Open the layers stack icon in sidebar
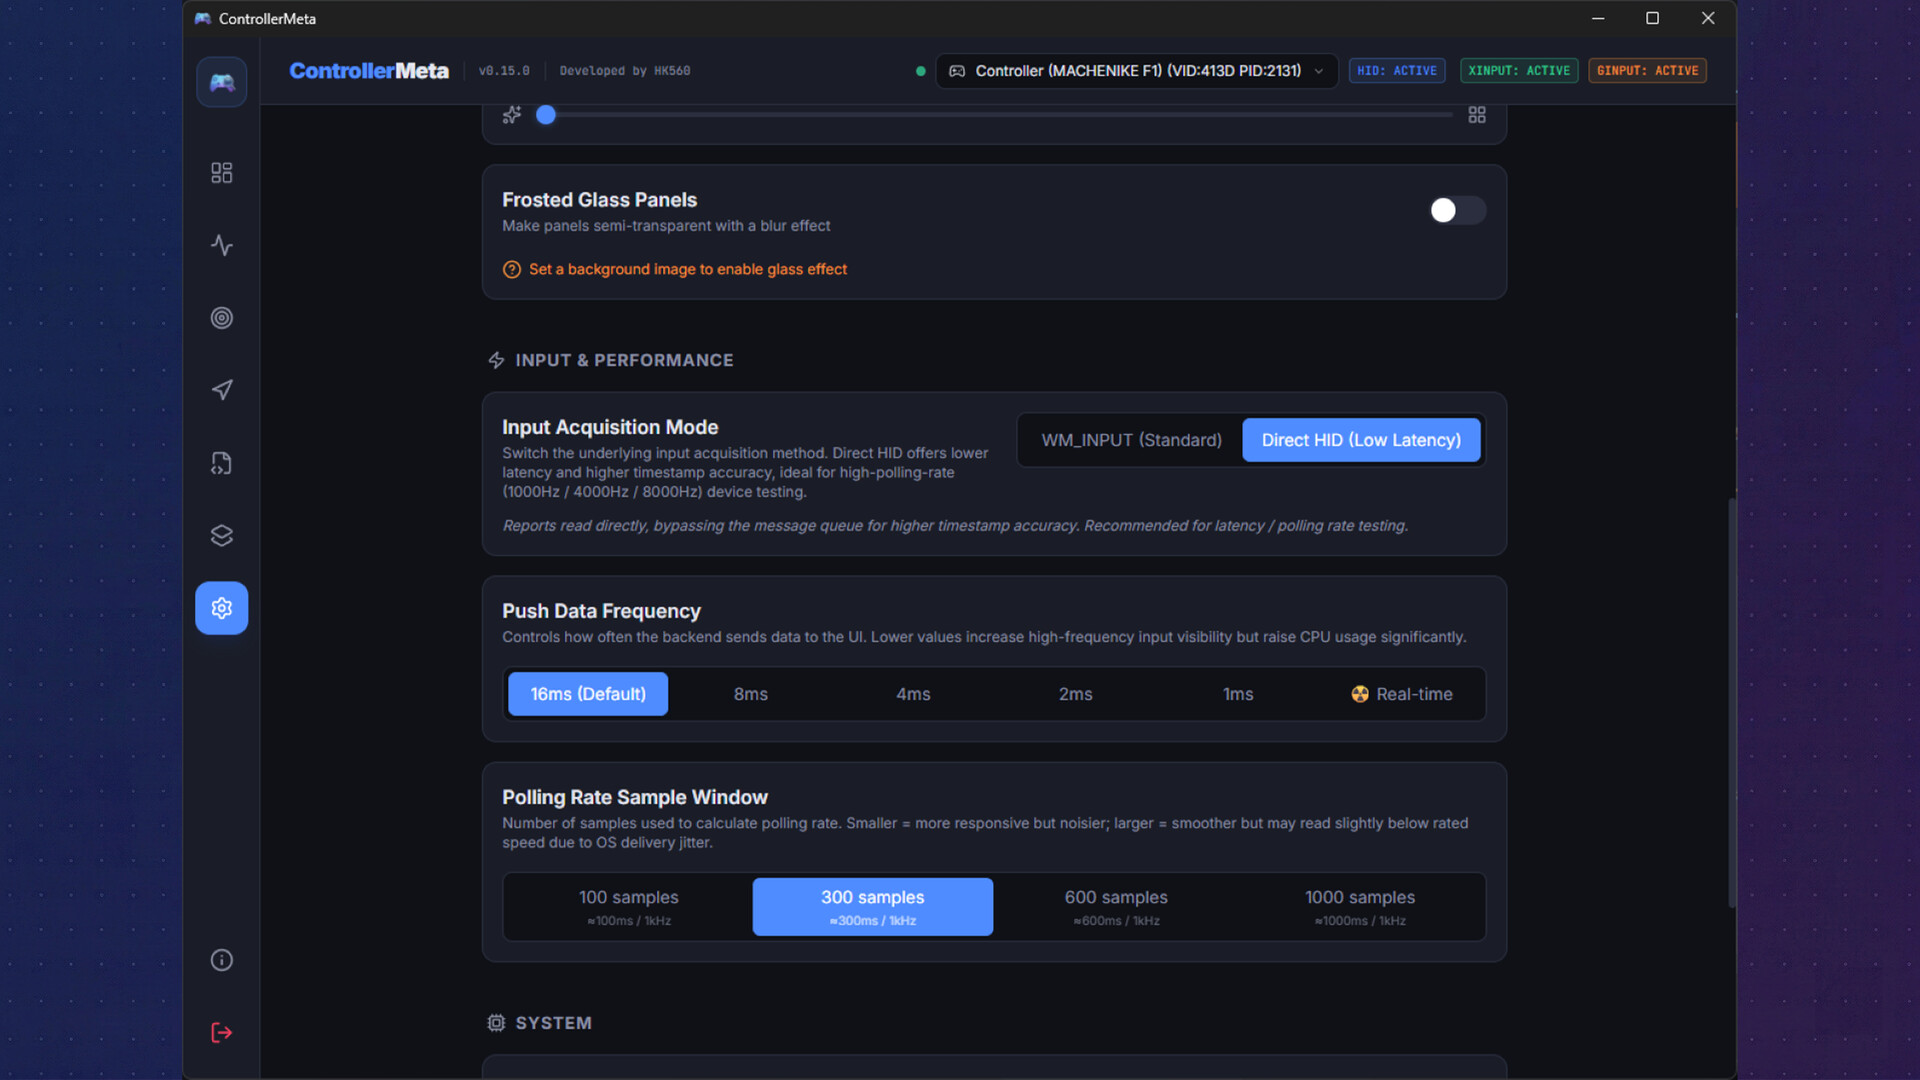 (221, 536)
